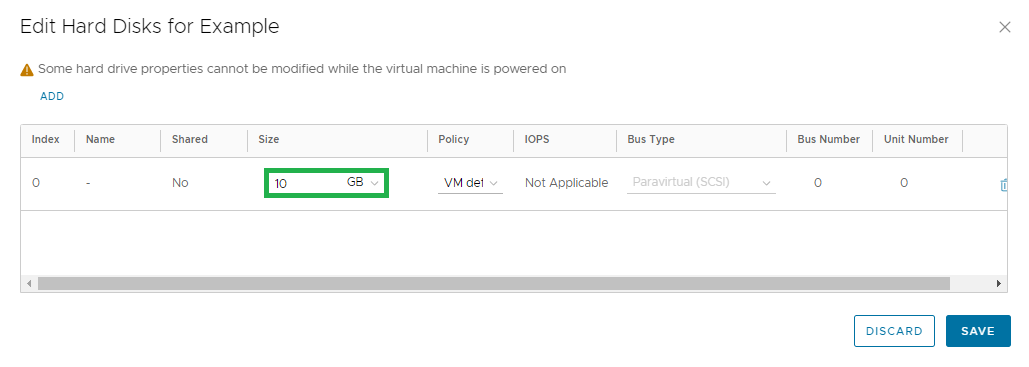Click the ADD link to add disk
Screen dimensions: 1029x367
[52, 97]
